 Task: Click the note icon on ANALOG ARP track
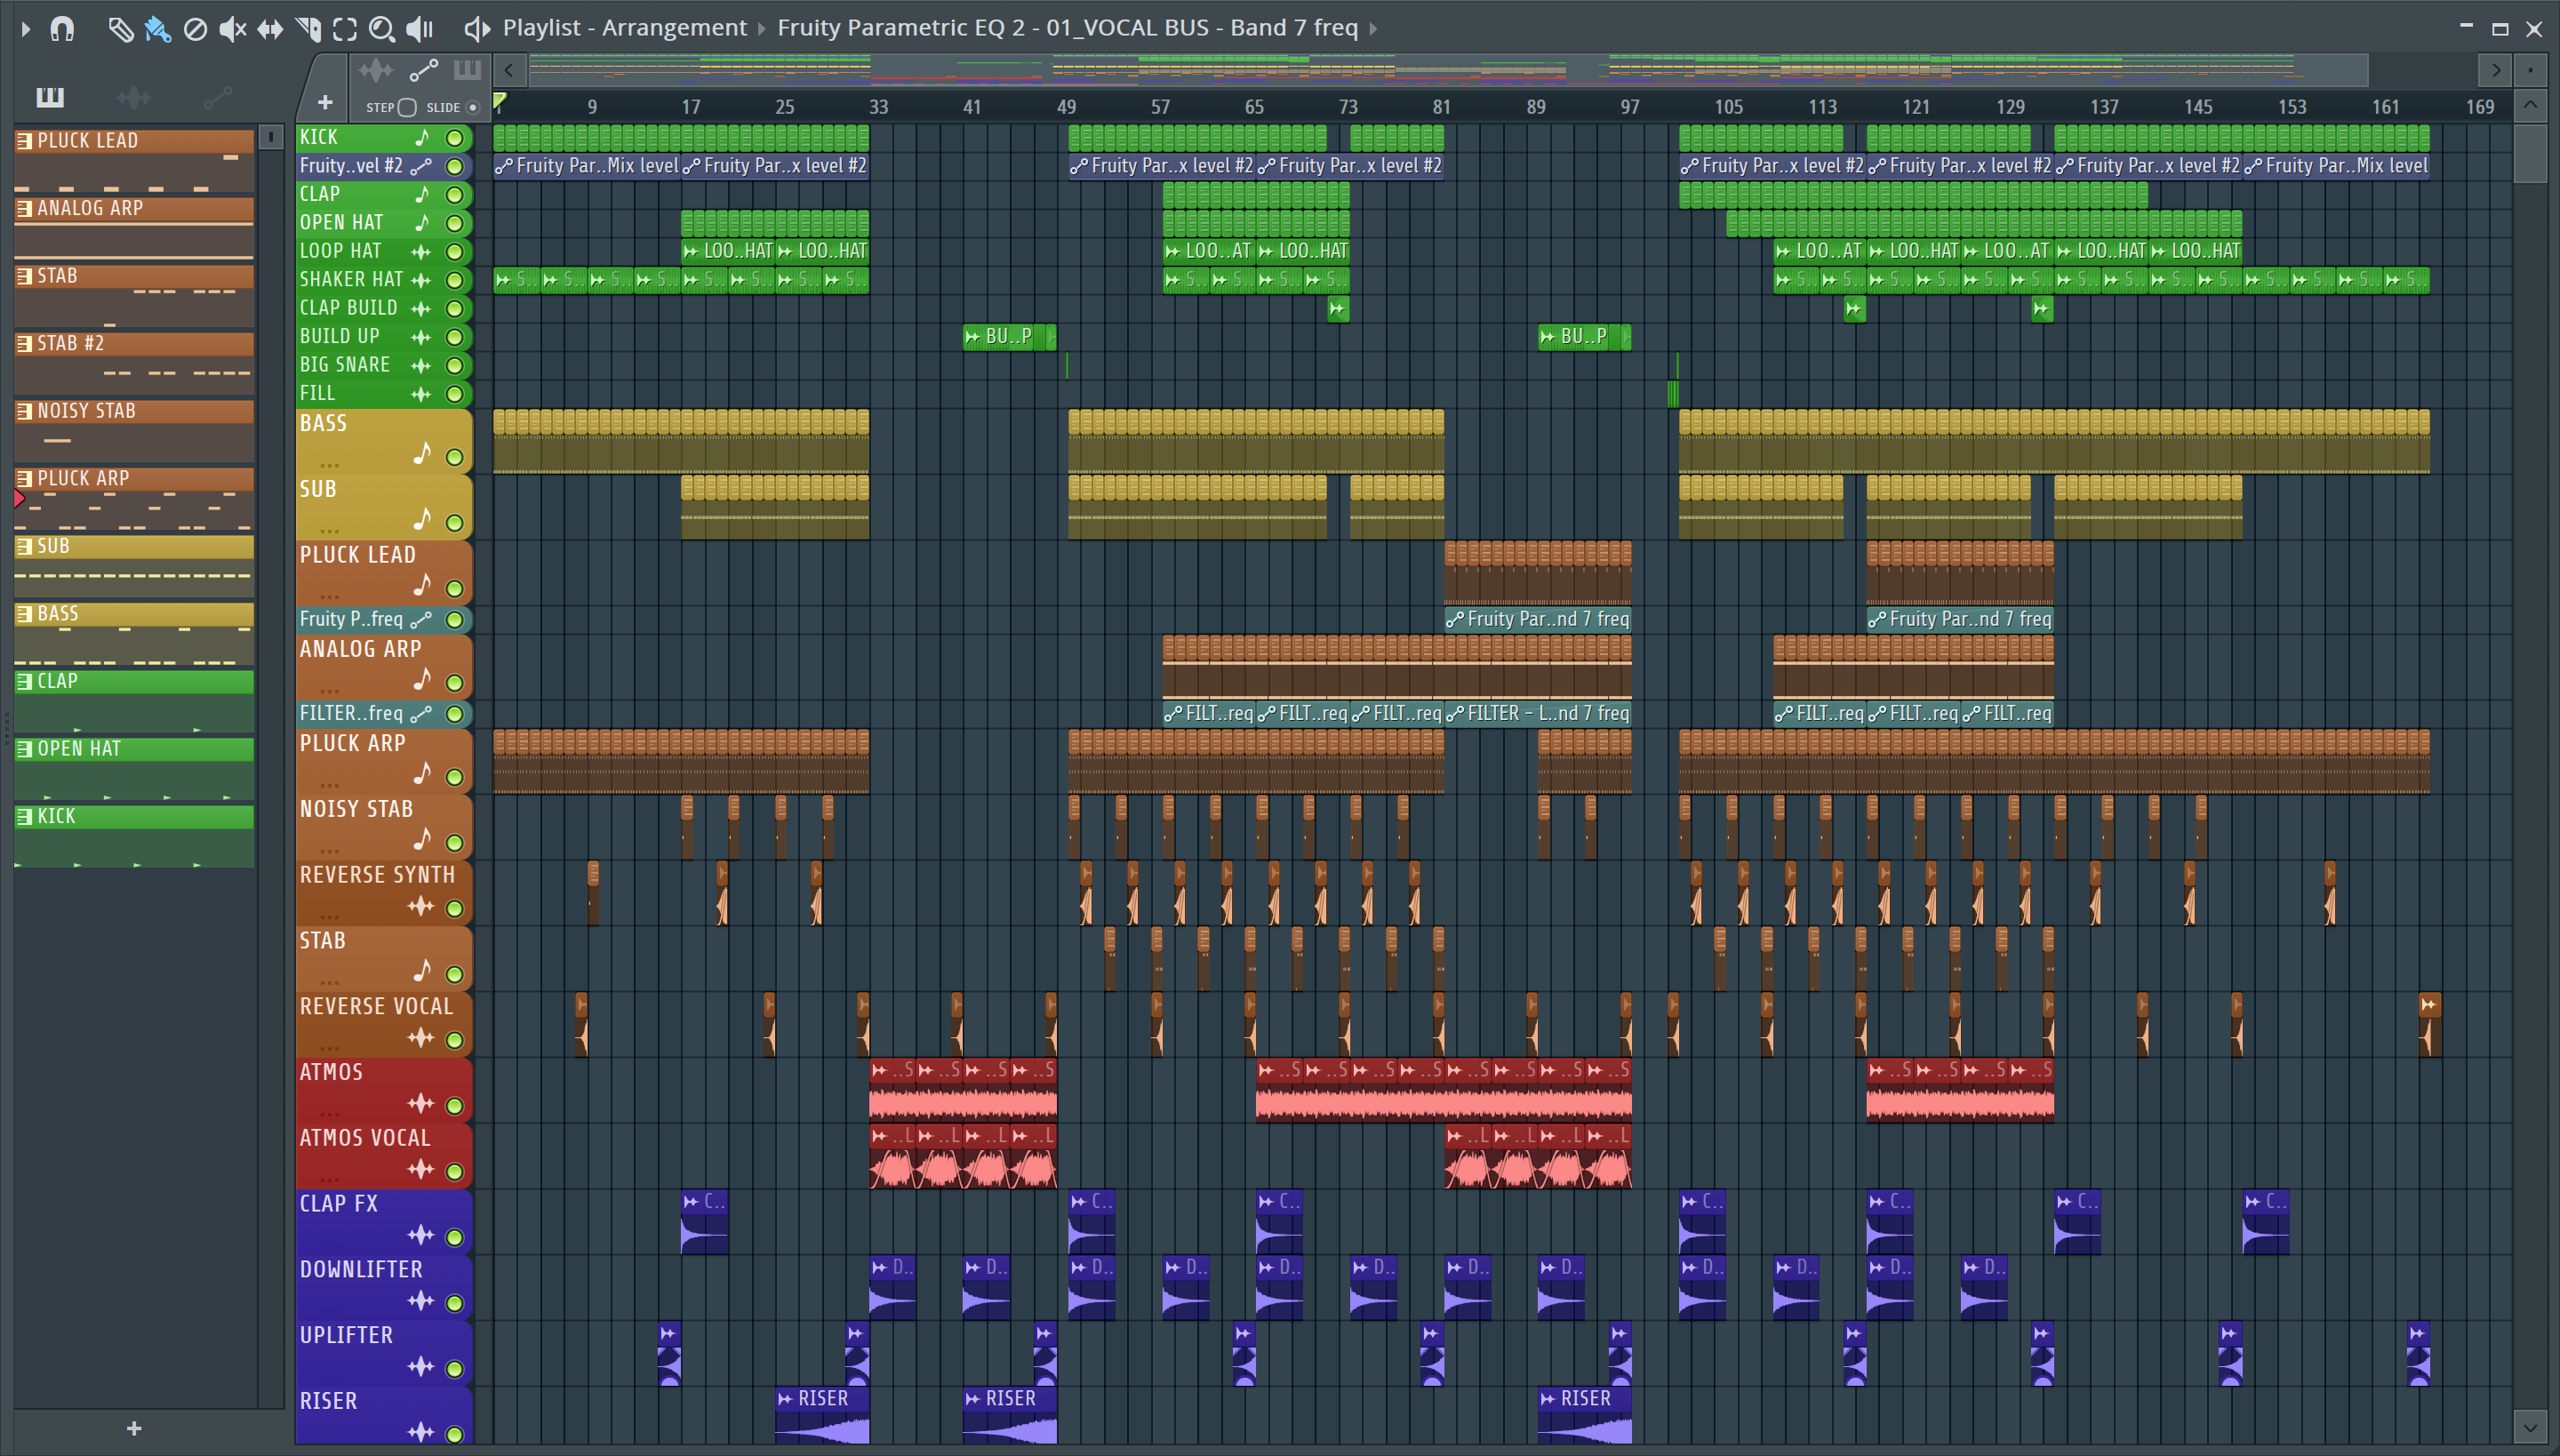(x=422, y=680)
